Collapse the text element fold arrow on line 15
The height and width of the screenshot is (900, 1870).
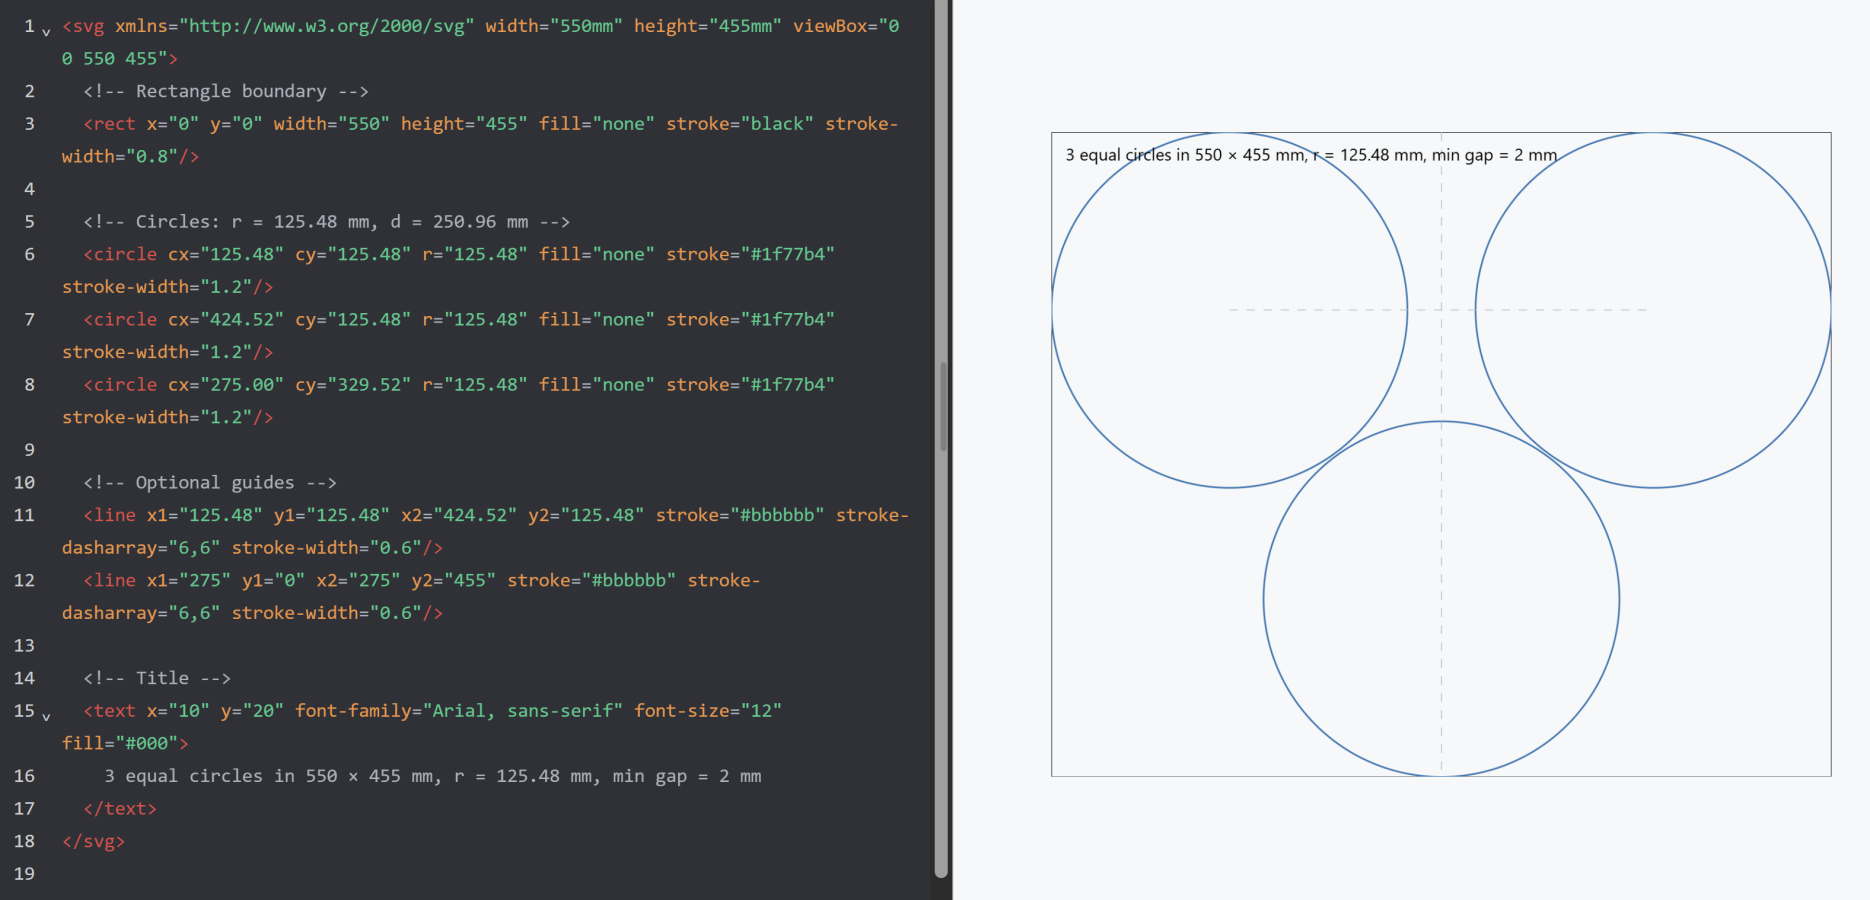[46, 716]
